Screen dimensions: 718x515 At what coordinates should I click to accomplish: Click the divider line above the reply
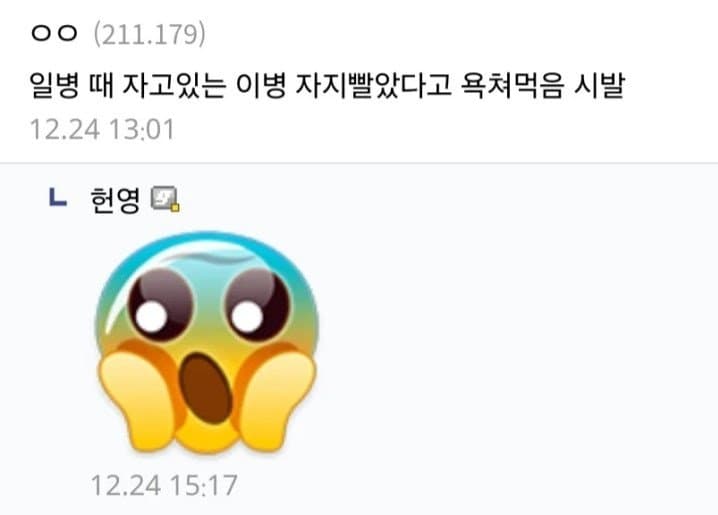pyautogui.click(x=359, y=163)
